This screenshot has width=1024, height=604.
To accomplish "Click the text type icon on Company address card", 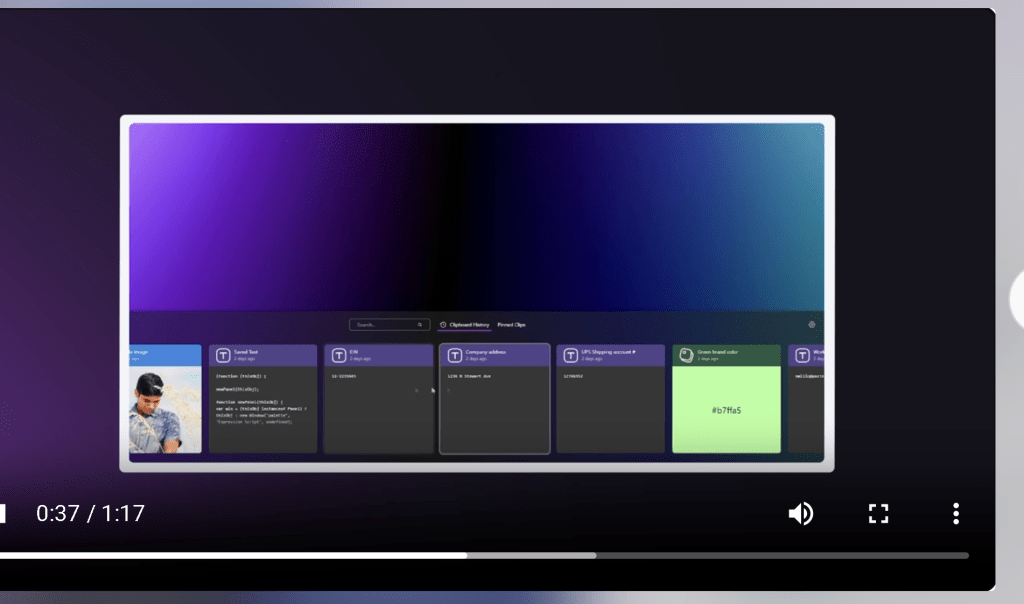I will pyautogui.click(x=455, y=355).
